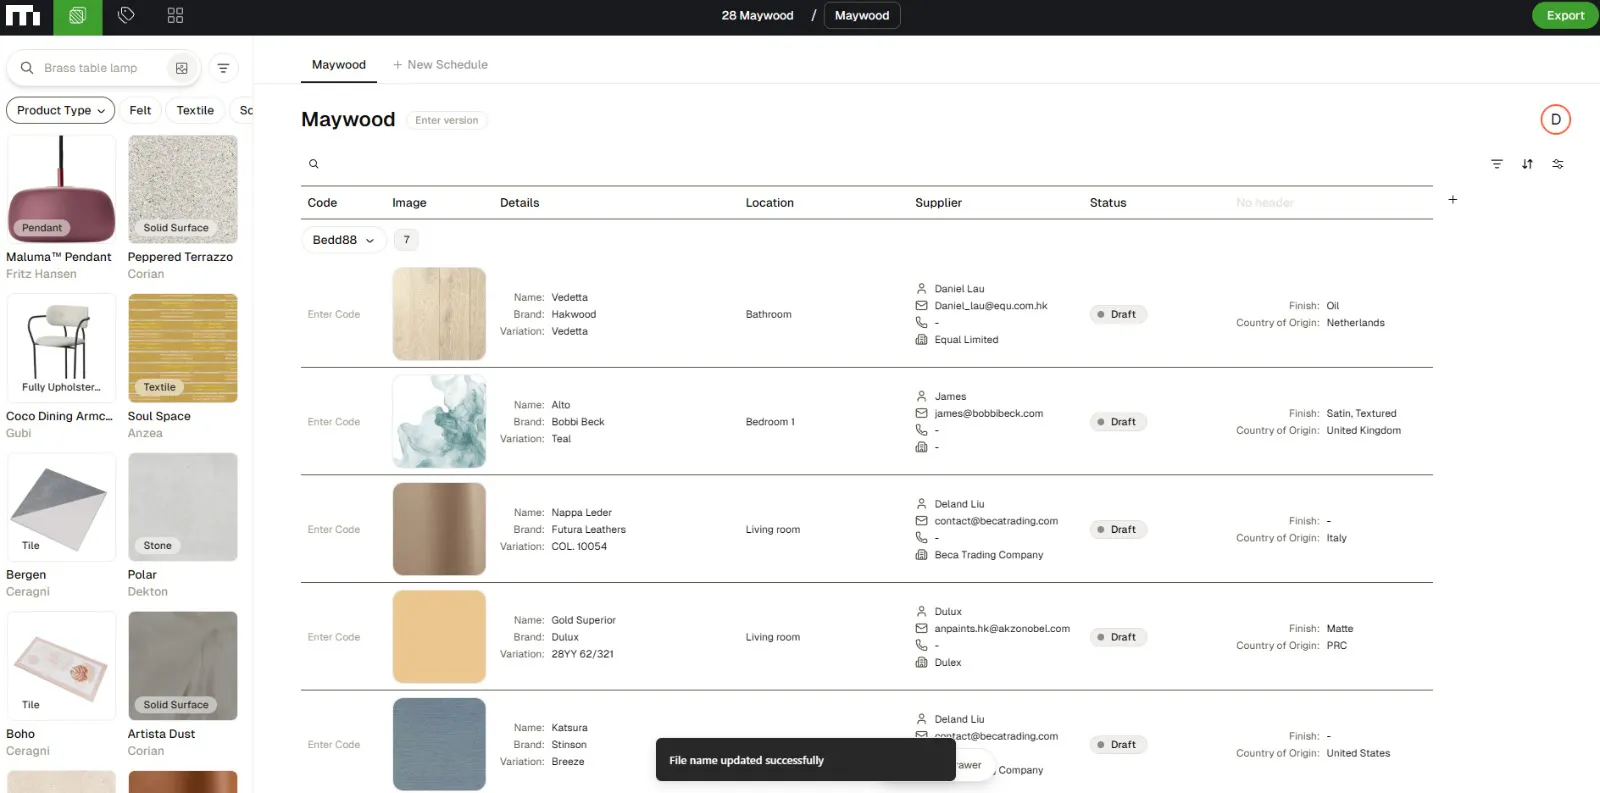Image resolution: width=1600 pixels, height=793 pixels.
Task: Select the Textile filter chip
Action: [x=195, y=110]
